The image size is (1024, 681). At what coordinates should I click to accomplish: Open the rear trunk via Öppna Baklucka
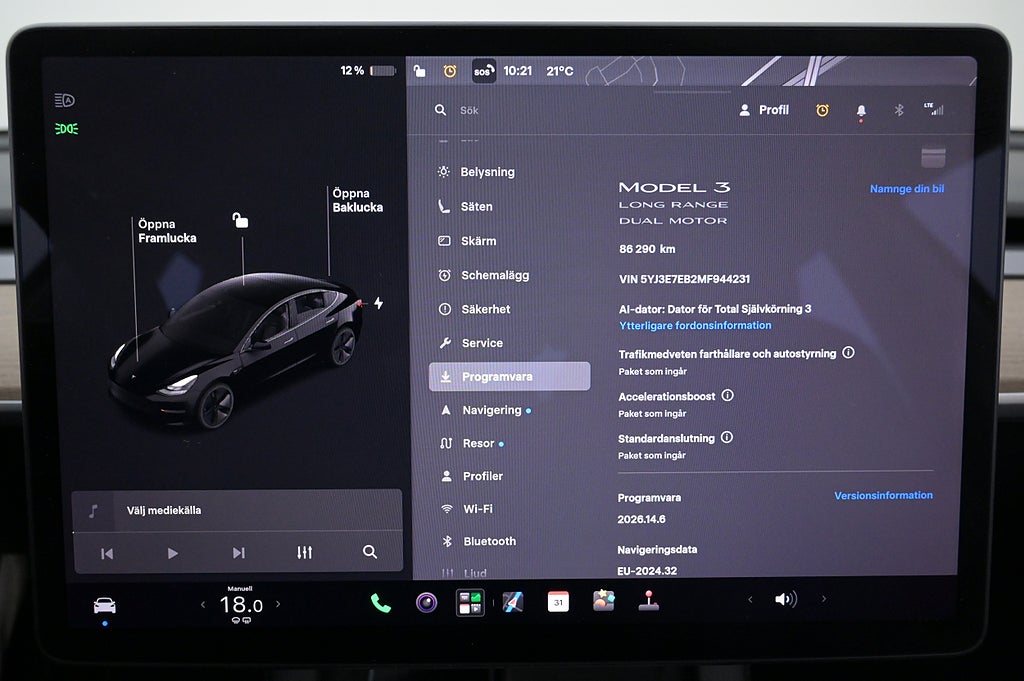coord(358,200)
